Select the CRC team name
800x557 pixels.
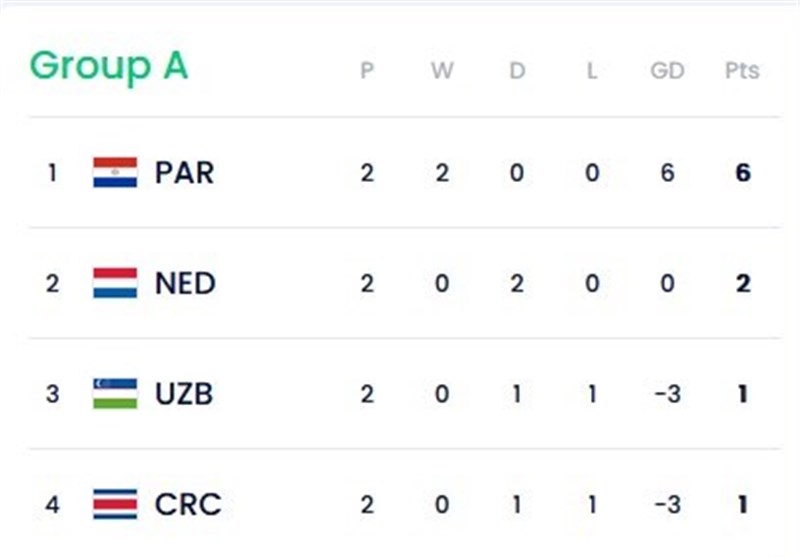pyautogui.click(x=187, y=504)
